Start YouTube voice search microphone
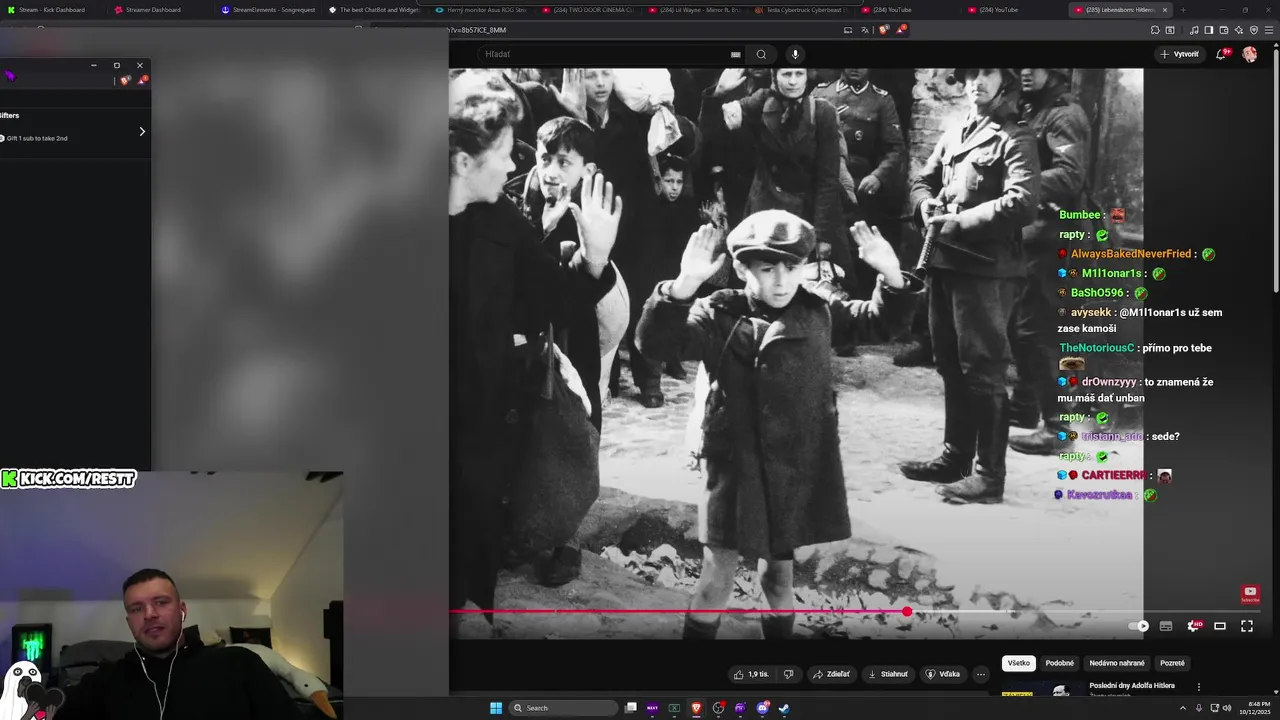Viewport: 1280px width, 720px height. (x=795, y=54)
